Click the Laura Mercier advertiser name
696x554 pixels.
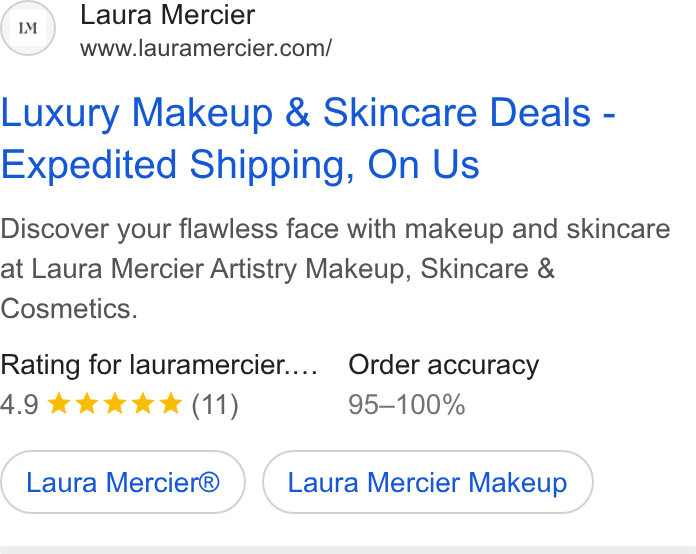168,15
